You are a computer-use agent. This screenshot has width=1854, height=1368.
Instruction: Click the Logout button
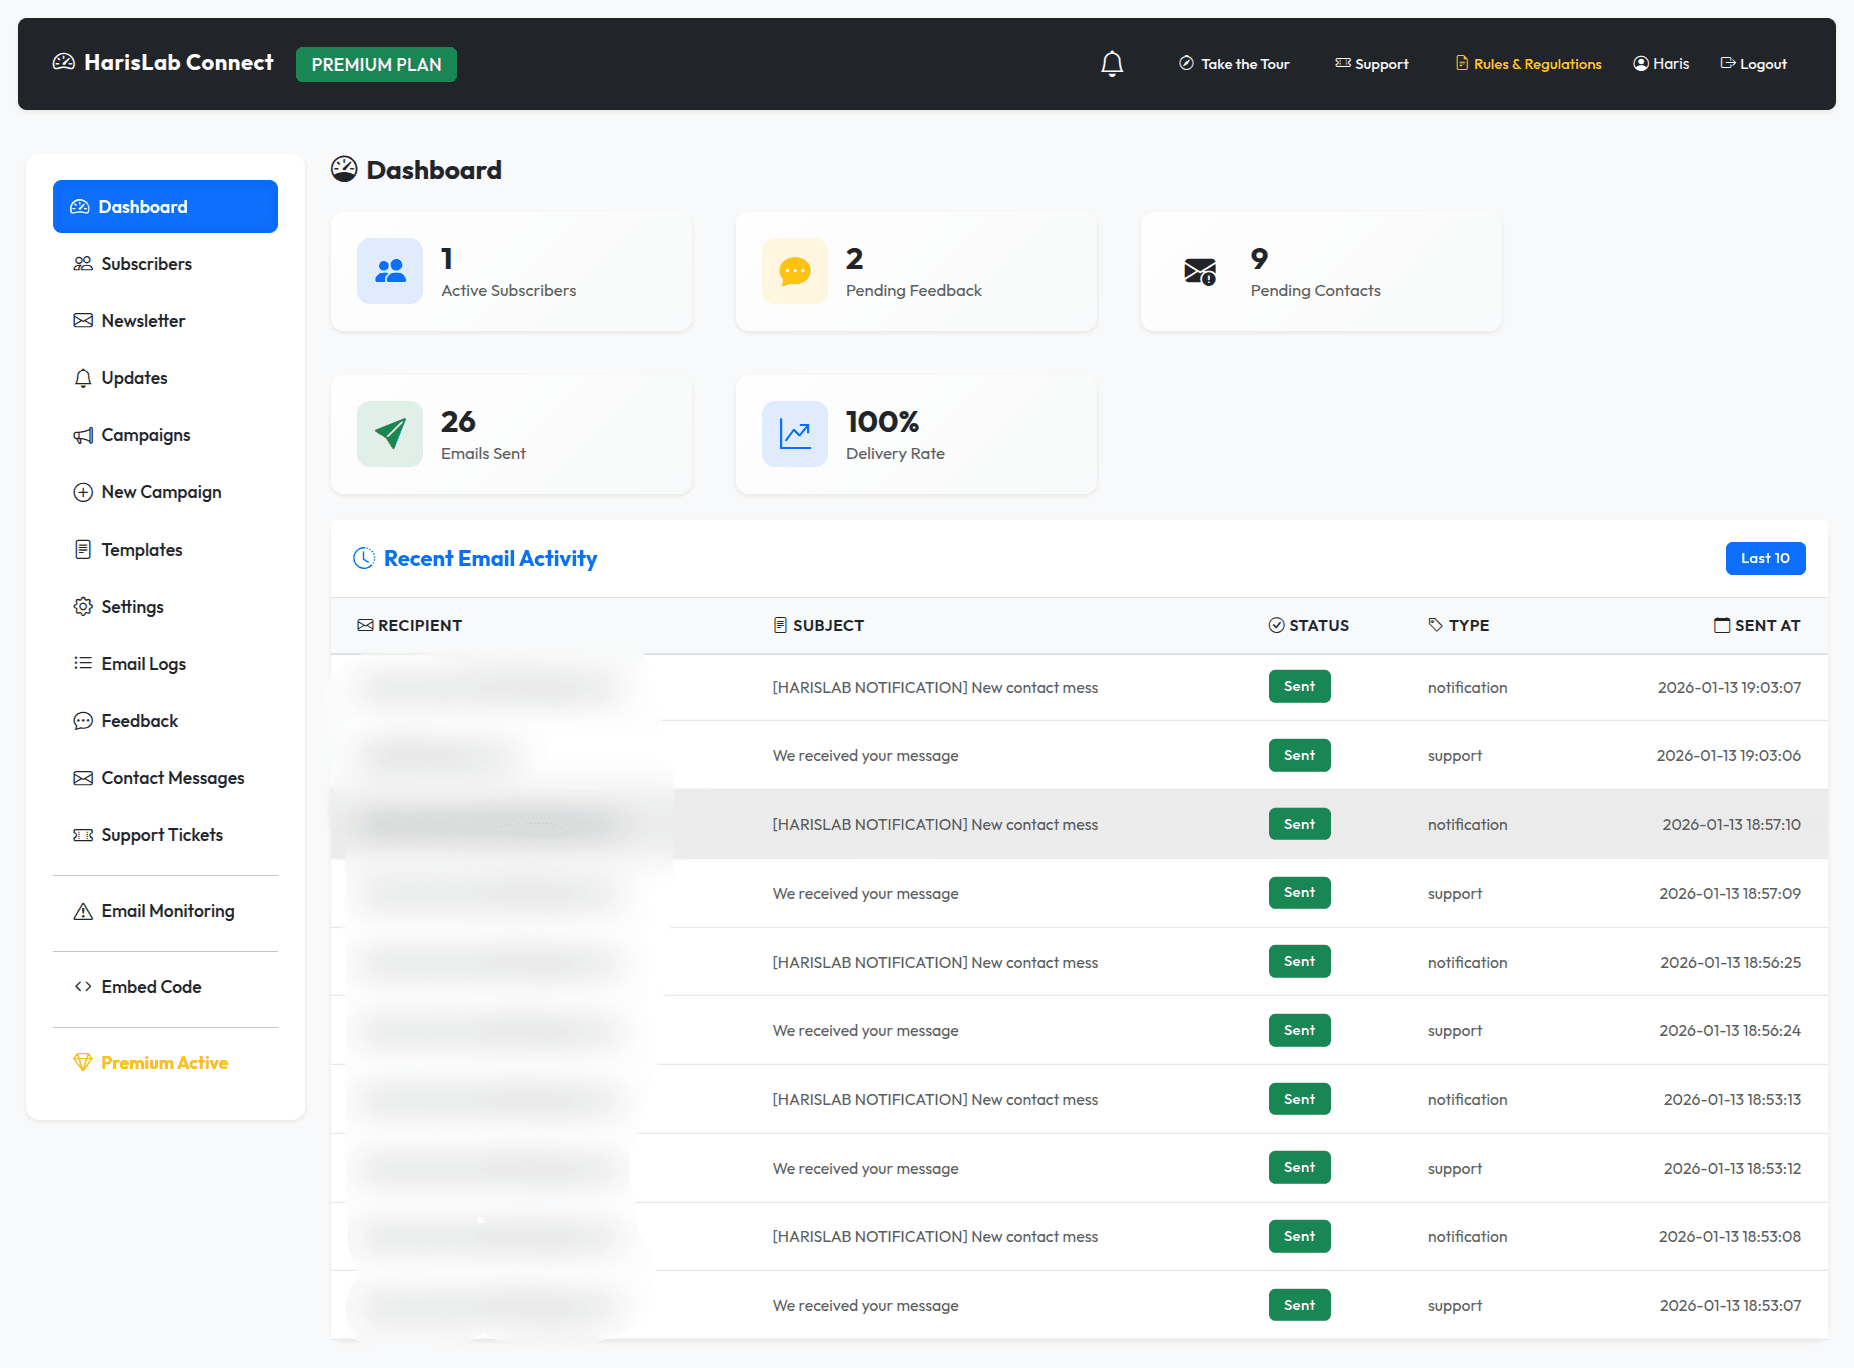click(1752, 63)
